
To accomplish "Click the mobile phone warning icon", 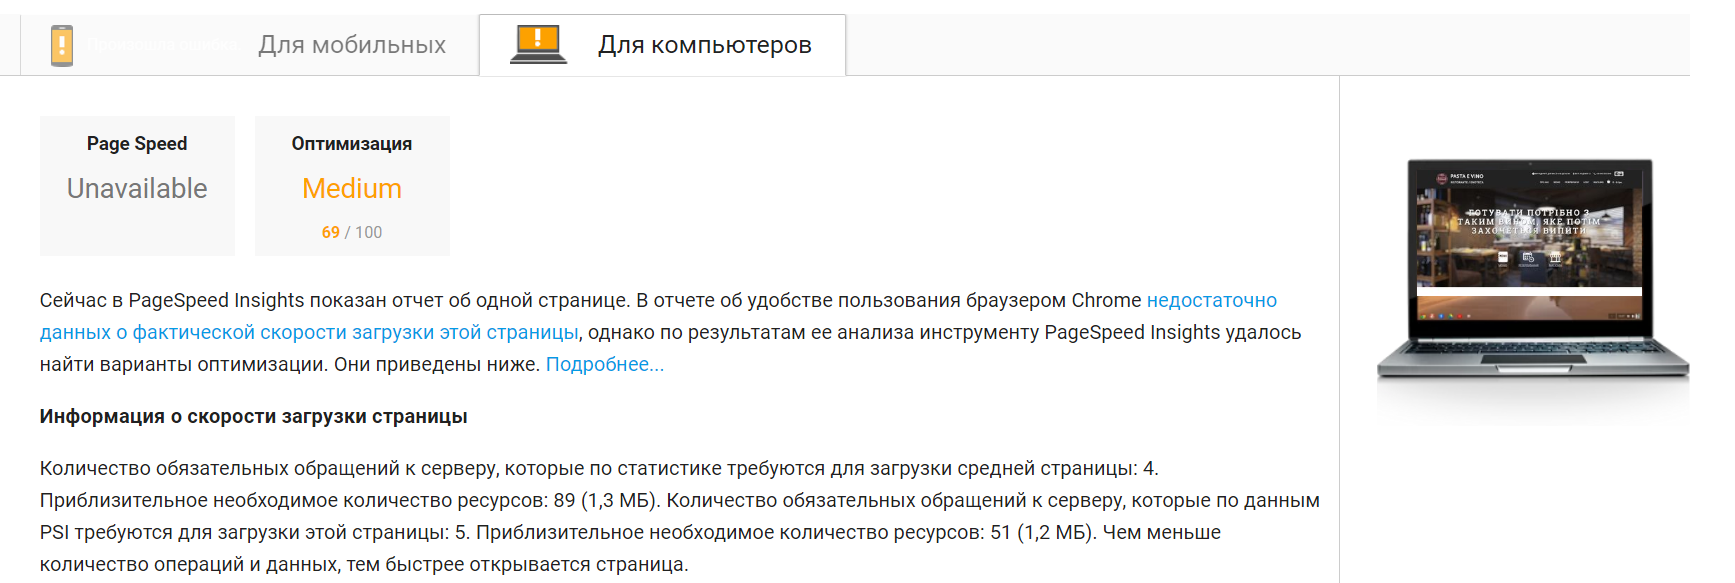I will pos(62,45).
